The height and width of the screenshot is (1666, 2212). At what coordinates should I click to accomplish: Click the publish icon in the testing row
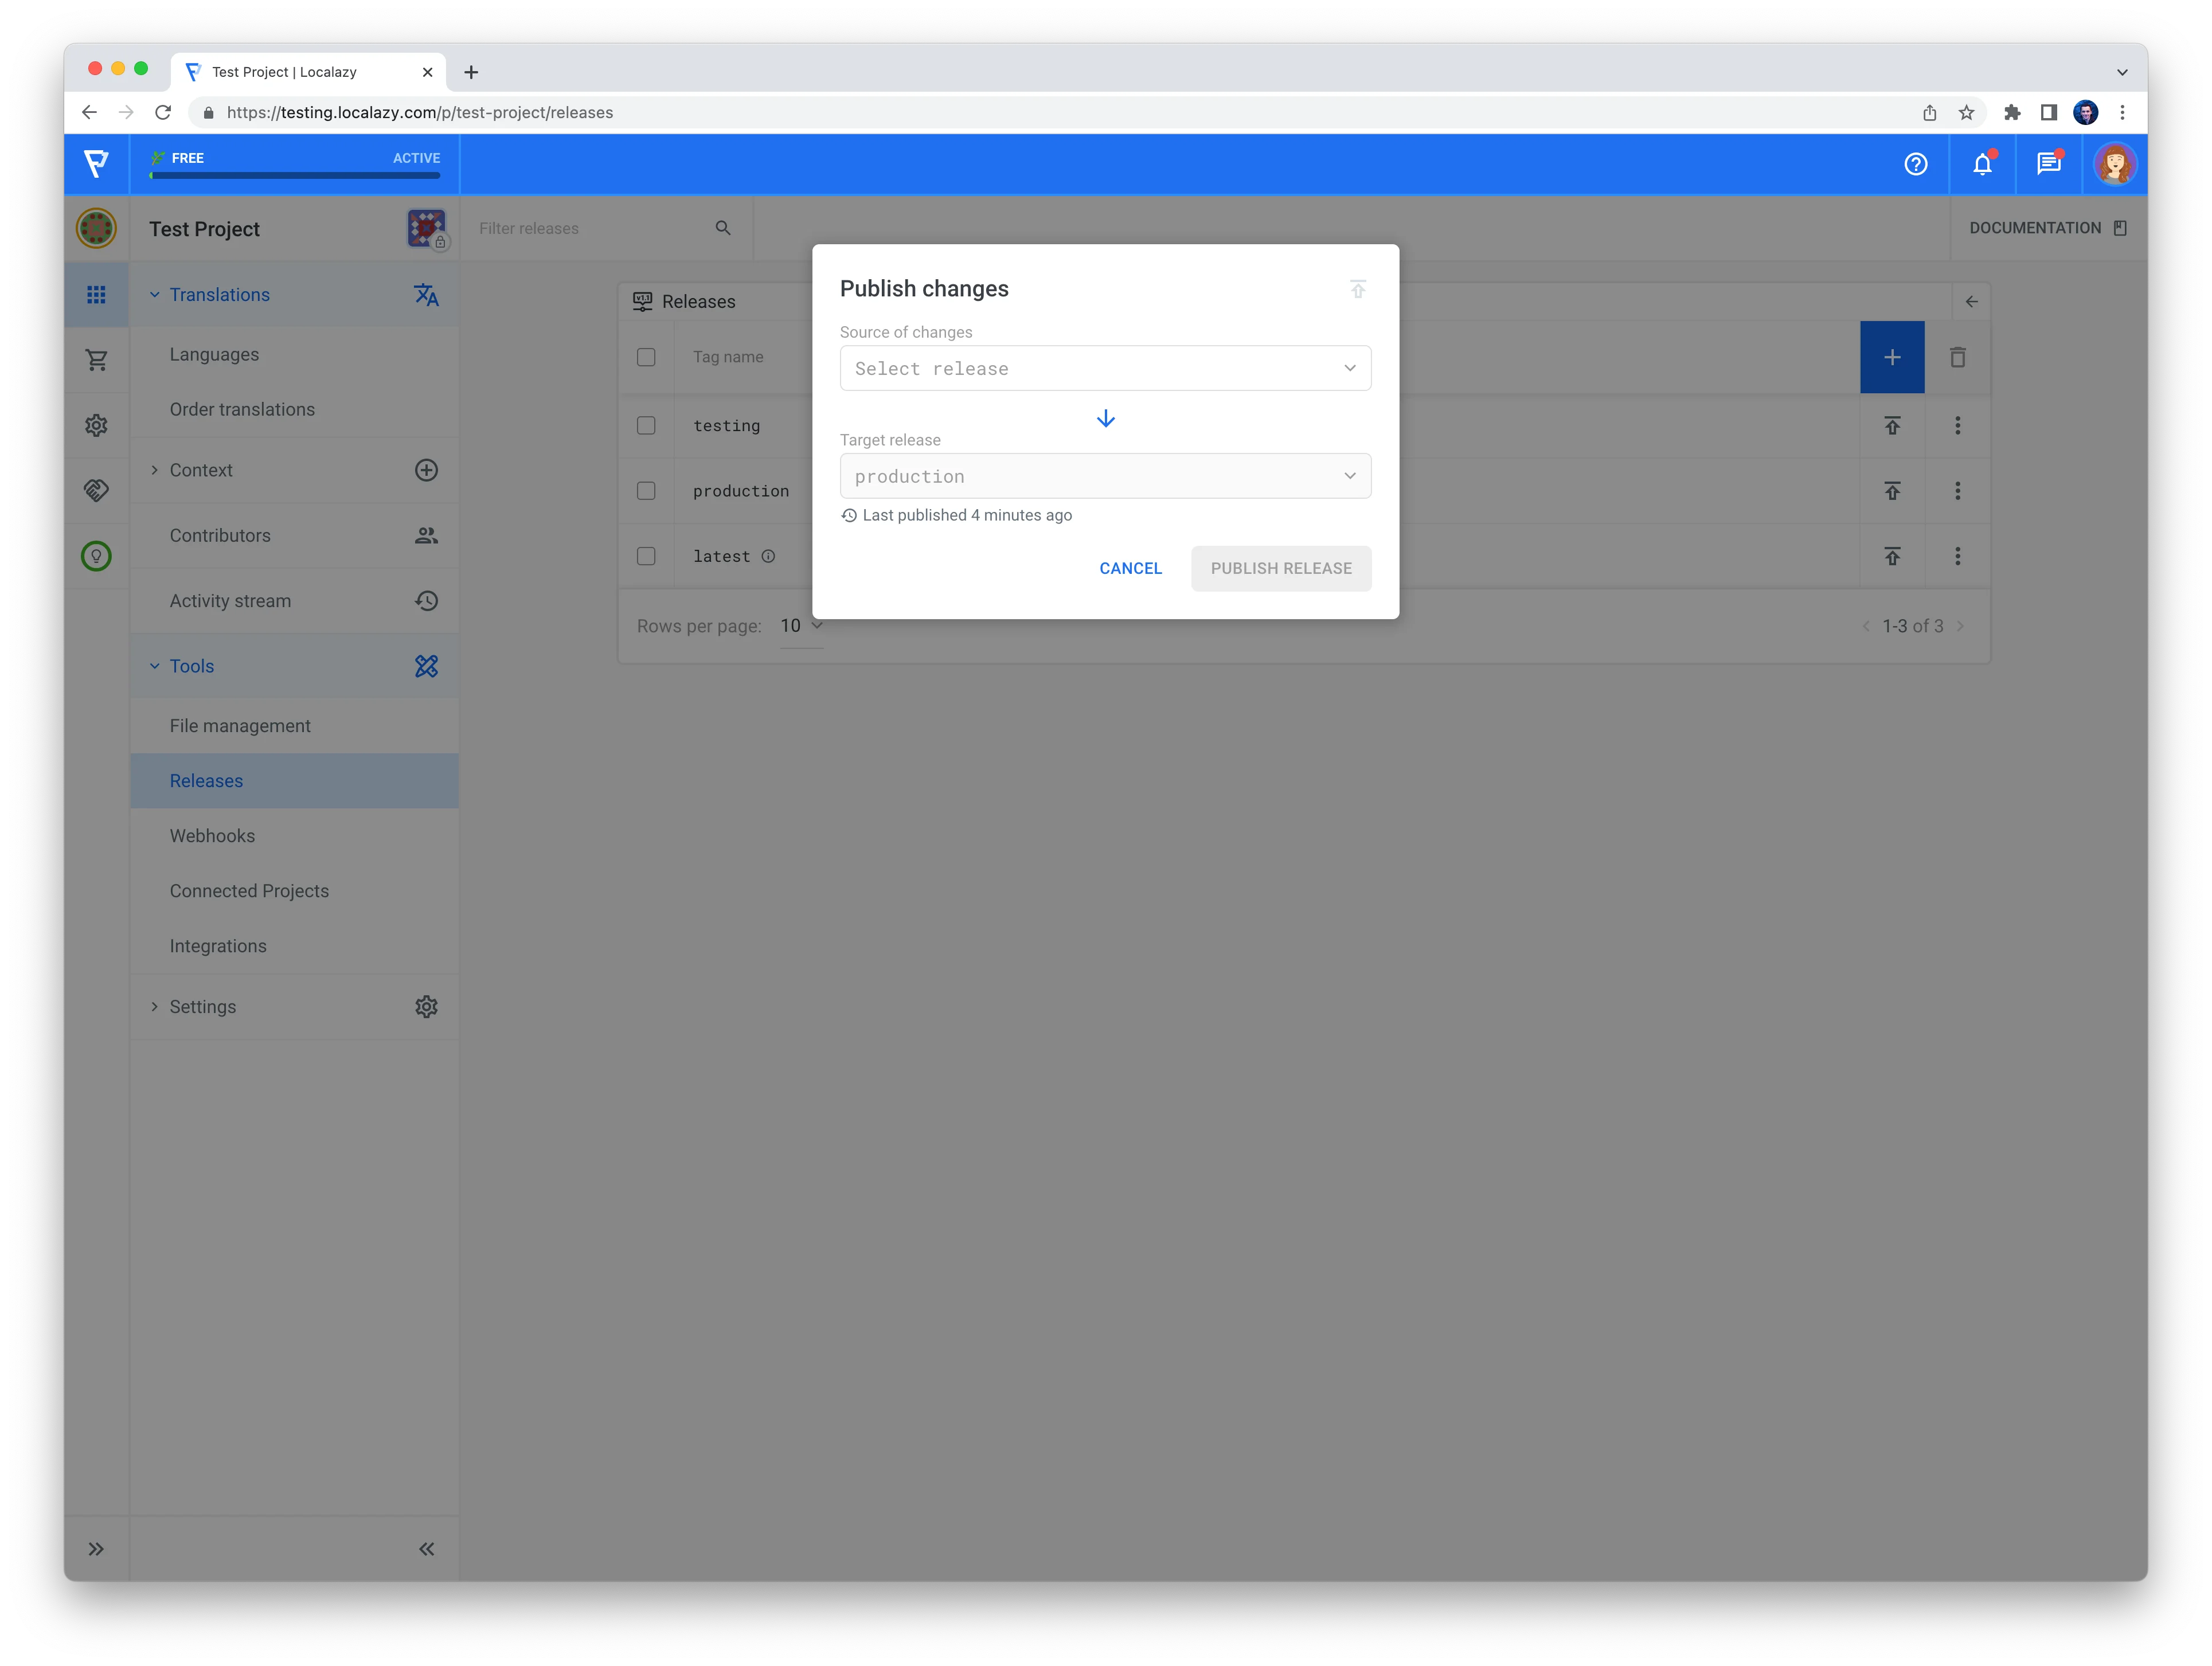(1892, 426)
